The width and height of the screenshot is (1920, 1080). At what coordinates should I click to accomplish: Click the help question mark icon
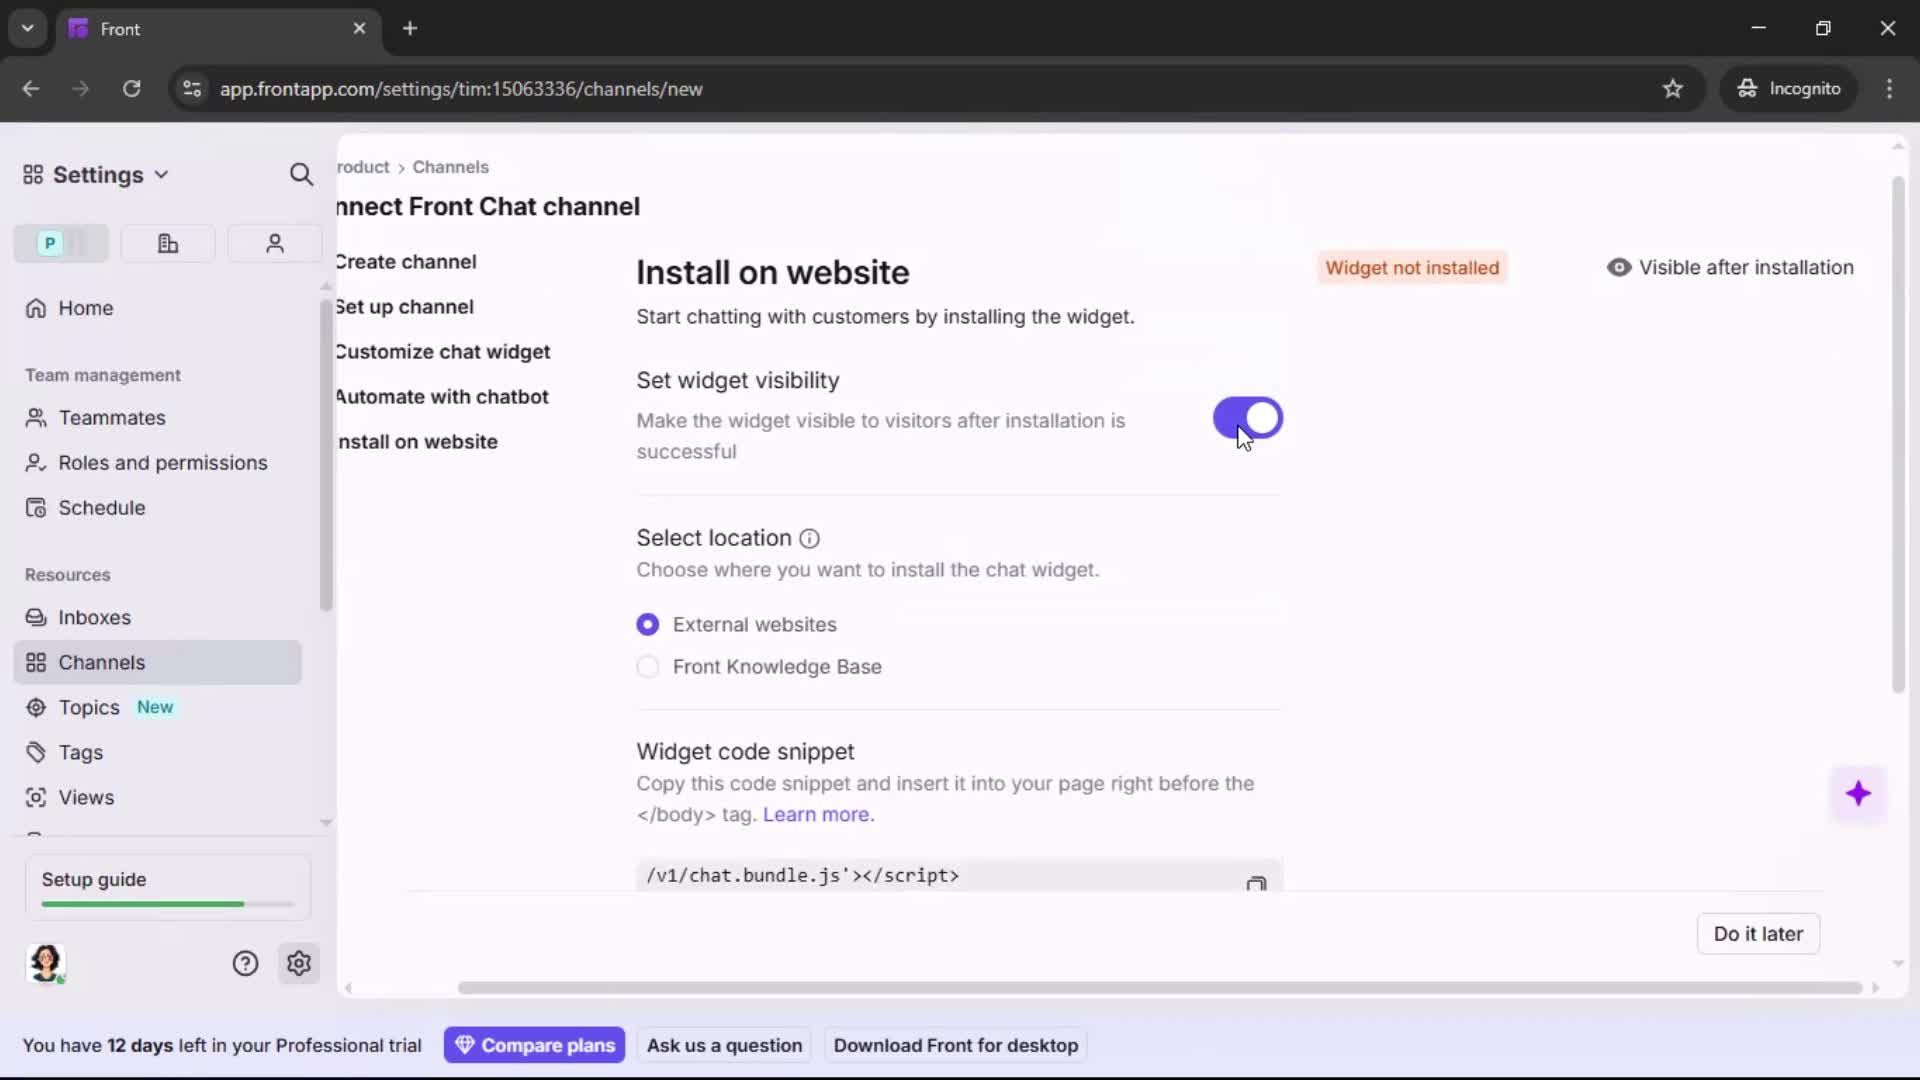click(x=245, y=963)
